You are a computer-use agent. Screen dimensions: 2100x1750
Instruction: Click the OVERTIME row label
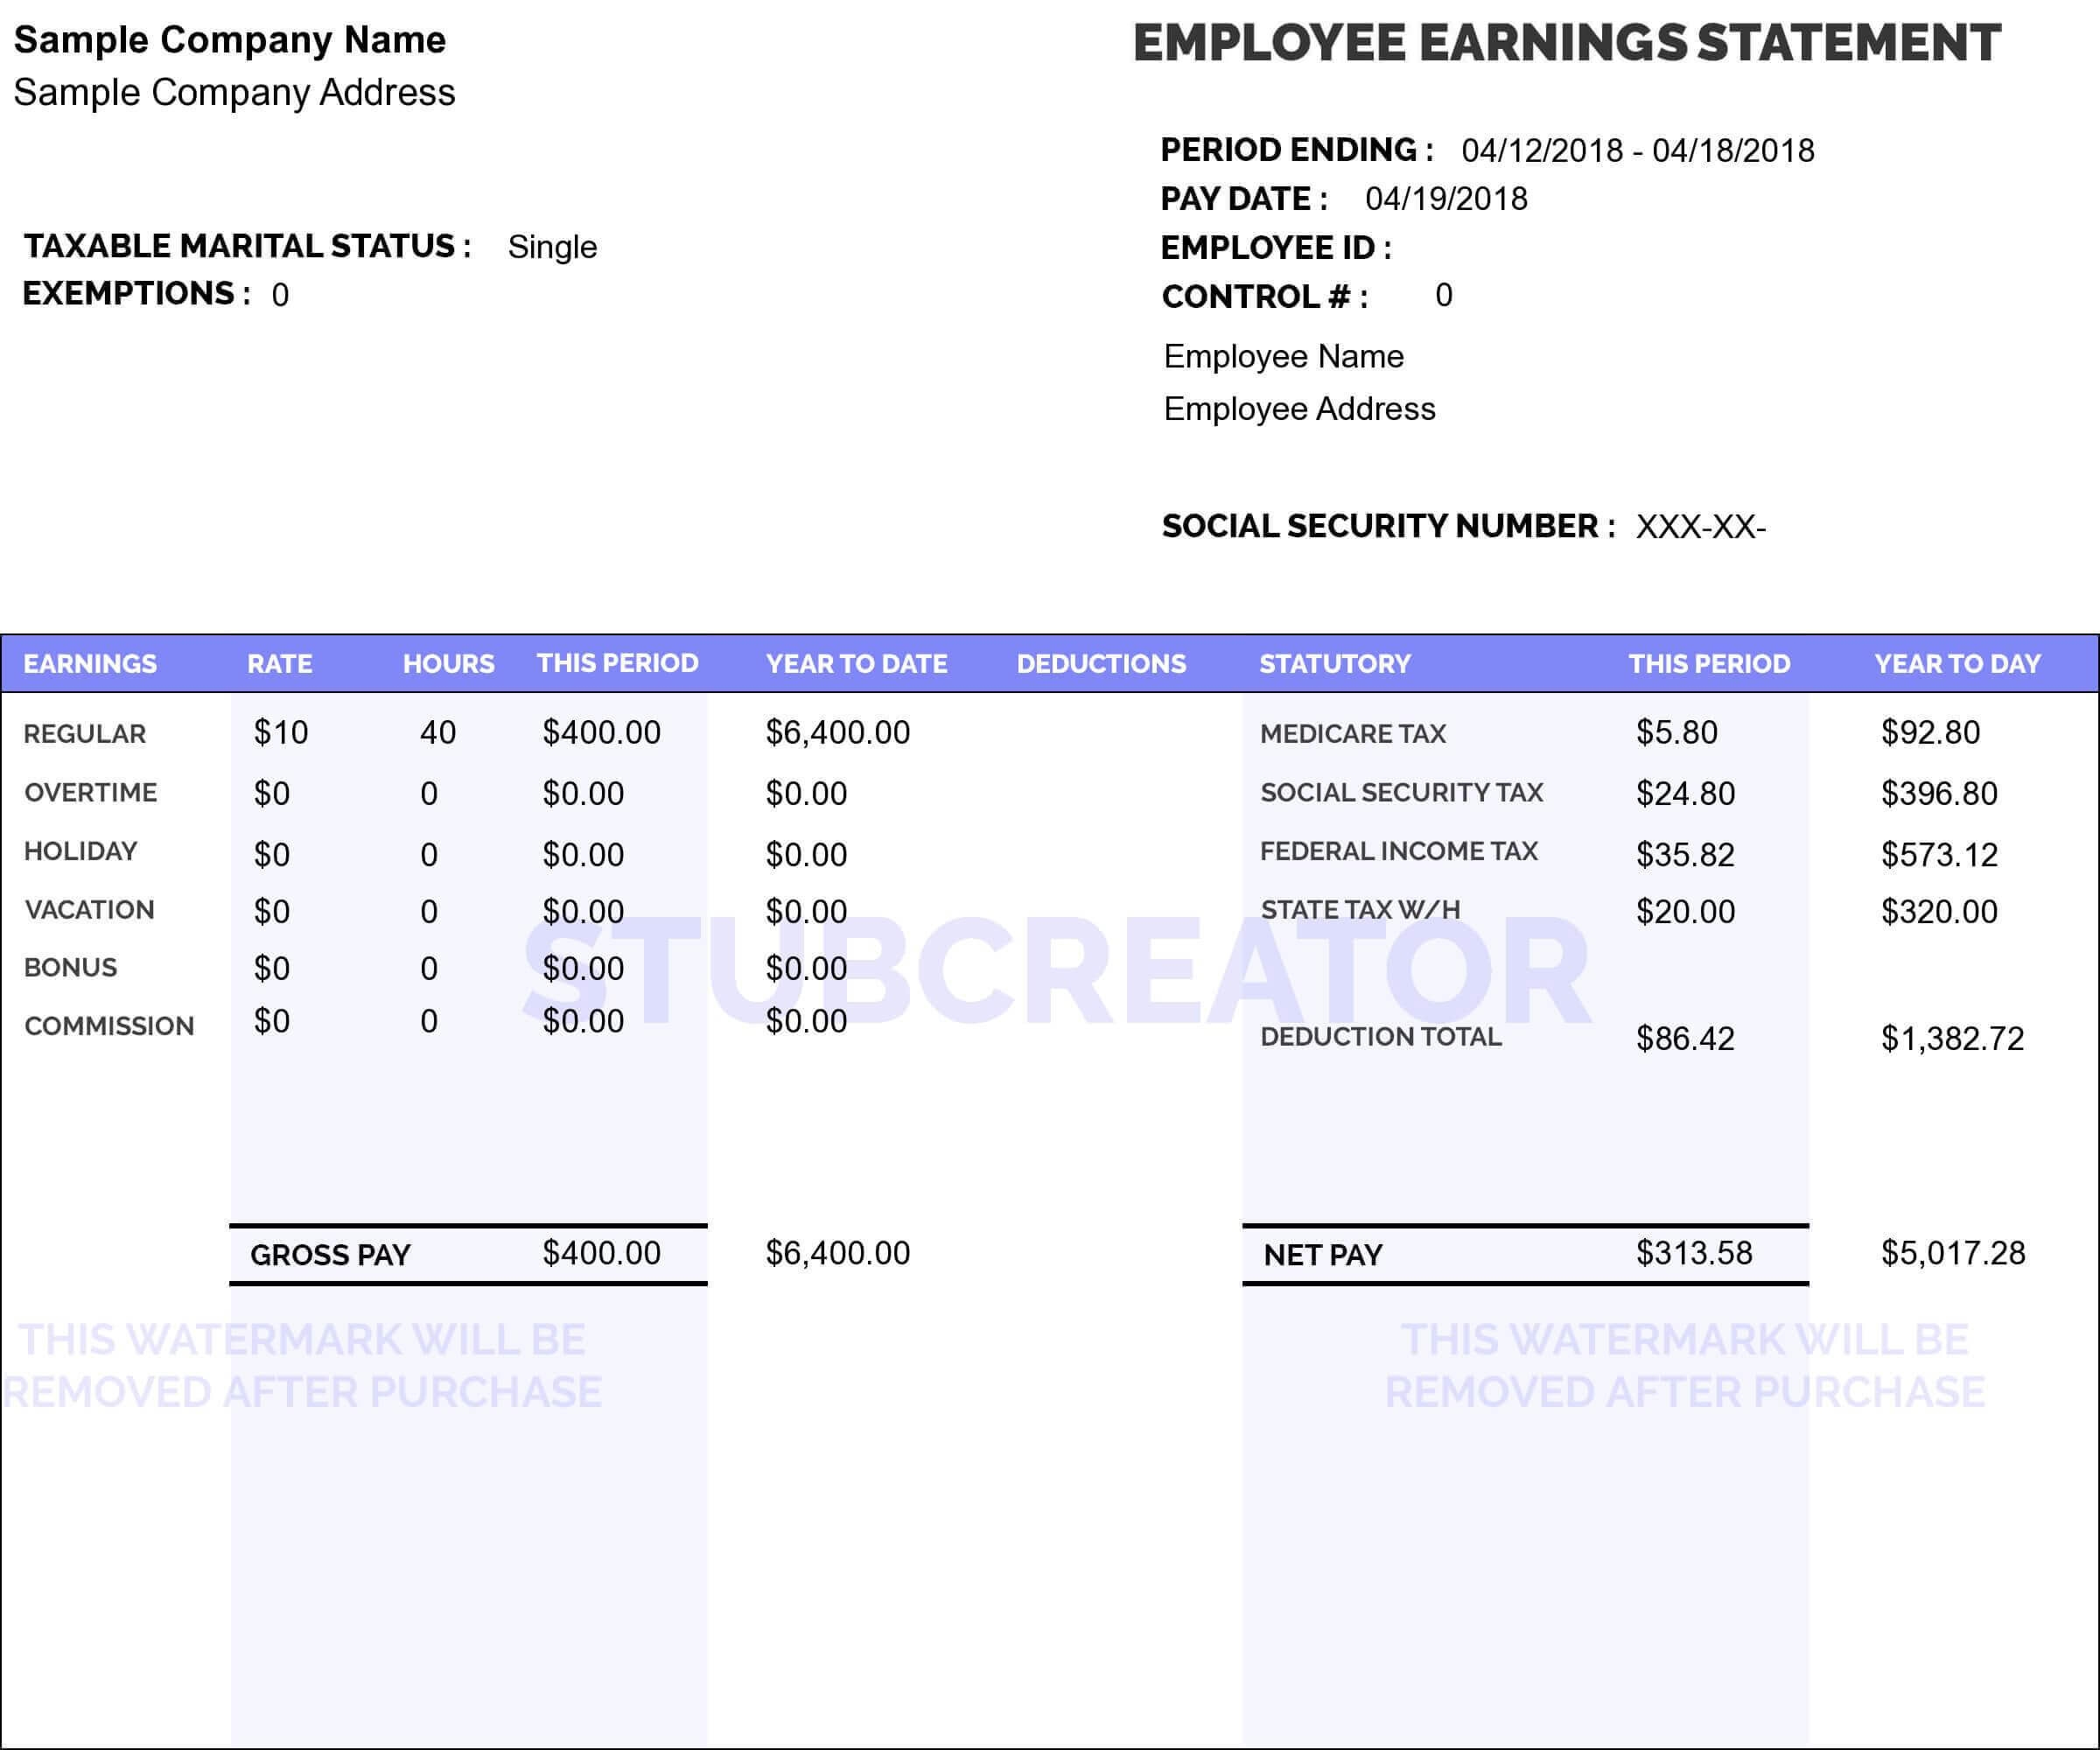click(90, 793)
